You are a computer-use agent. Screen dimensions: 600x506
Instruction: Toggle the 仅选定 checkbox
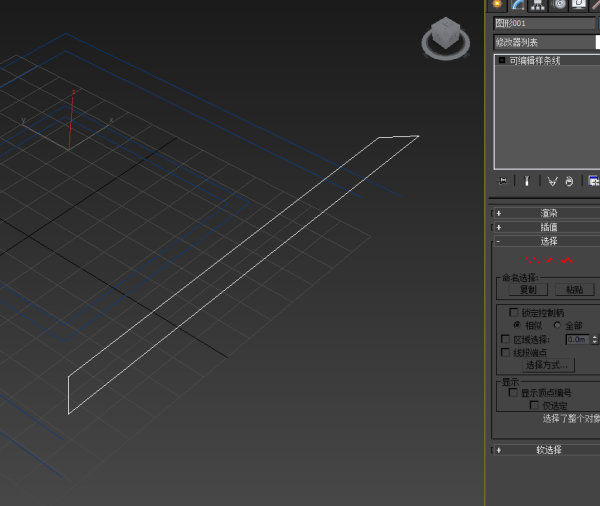click(534, 405)
